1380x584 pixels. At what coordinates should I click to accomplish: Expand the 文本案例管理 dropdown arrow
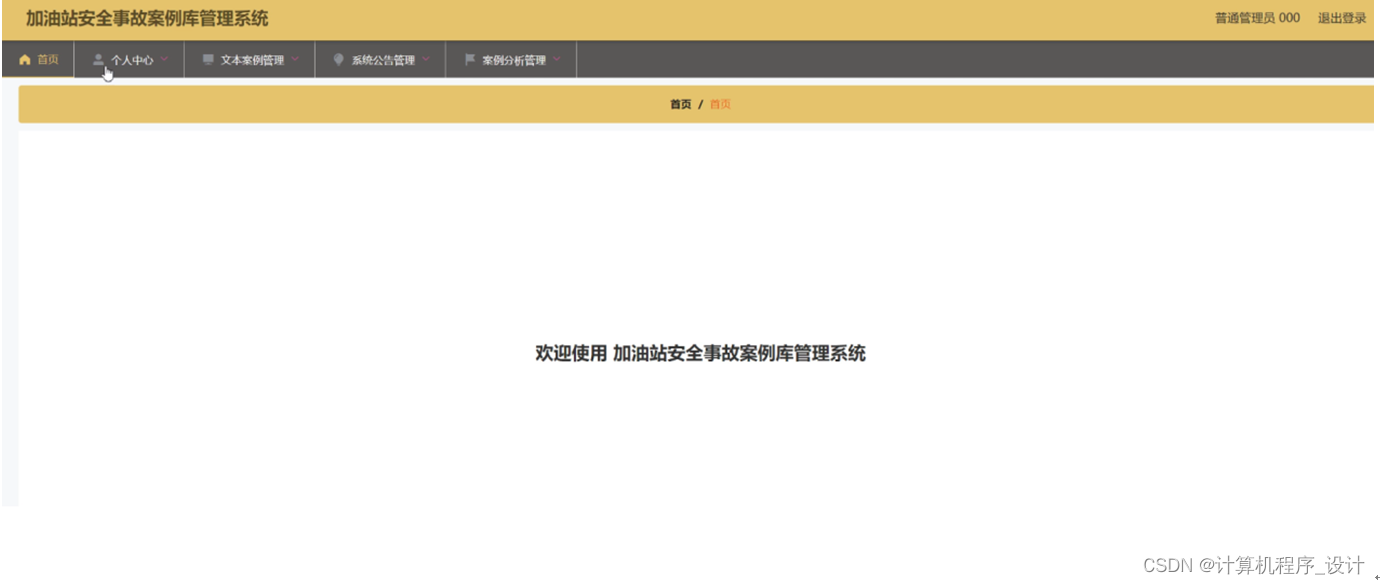295,60
